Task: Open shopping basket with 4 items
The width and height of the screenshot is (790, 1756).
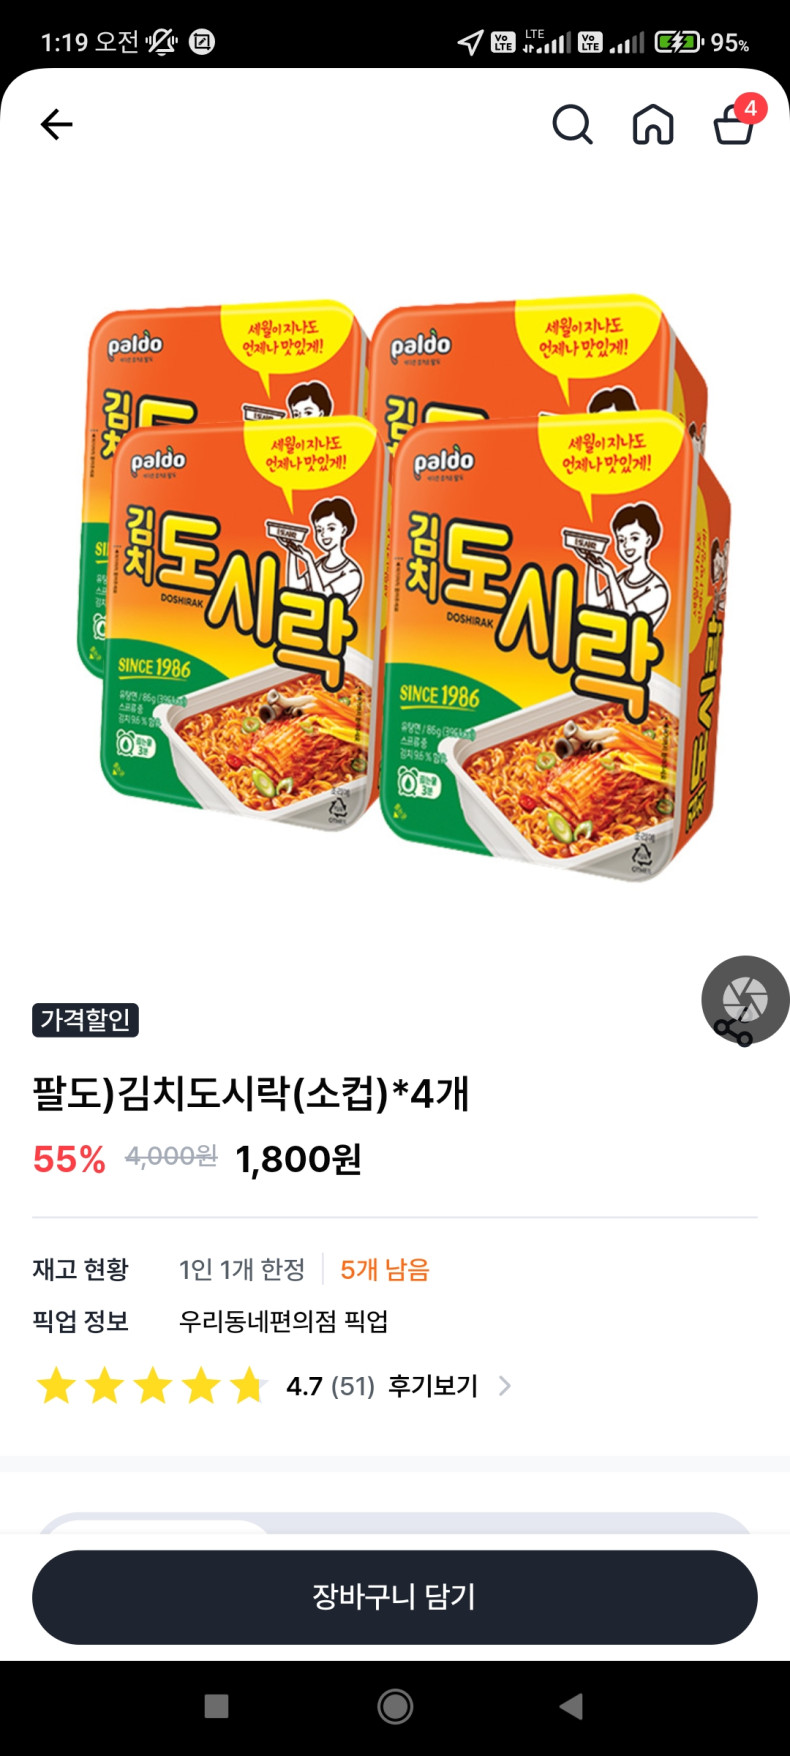Action: [735, 125]
